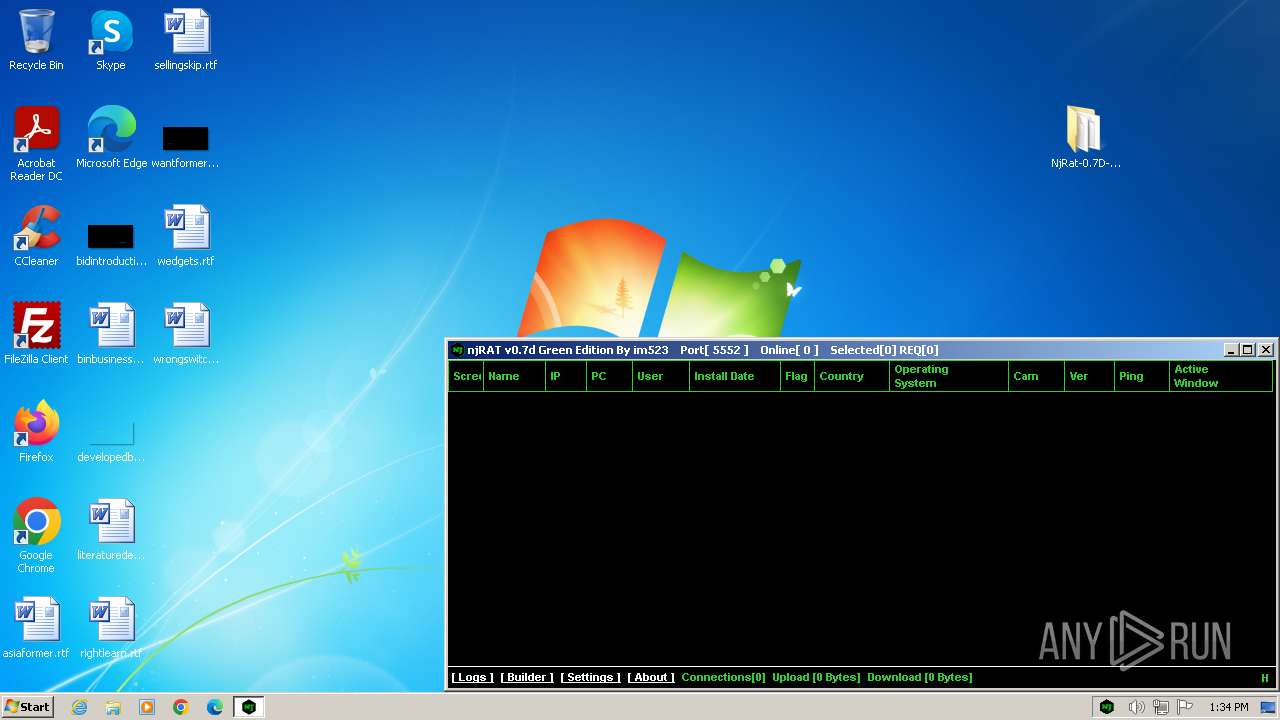Sort by the IP column header
The height and width of the screenshot is (720, 1280).
pyautogui.click(x=566, y=376)
